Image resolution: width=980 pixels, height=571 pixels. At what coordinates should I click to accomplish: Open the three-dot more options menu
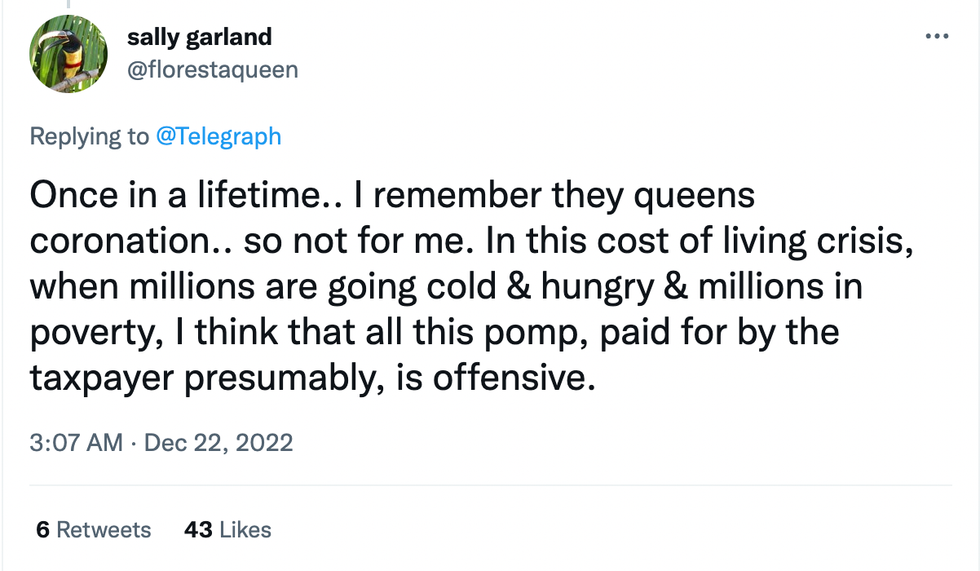click(x=936, y=37)
